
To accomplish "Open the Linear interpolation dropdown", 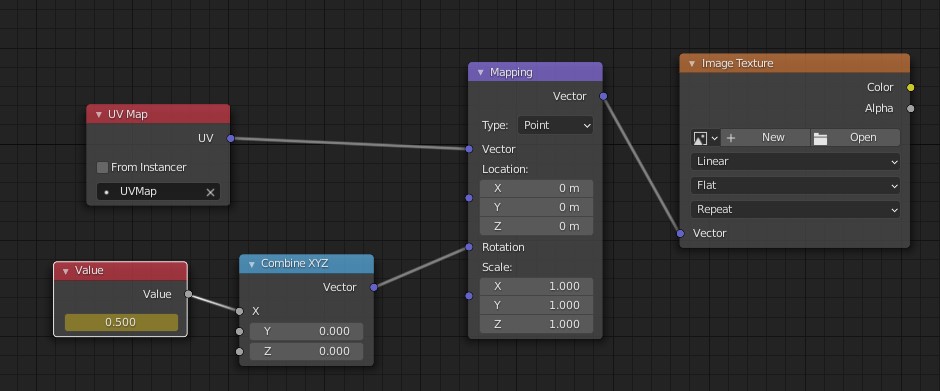I will point(796,161).
